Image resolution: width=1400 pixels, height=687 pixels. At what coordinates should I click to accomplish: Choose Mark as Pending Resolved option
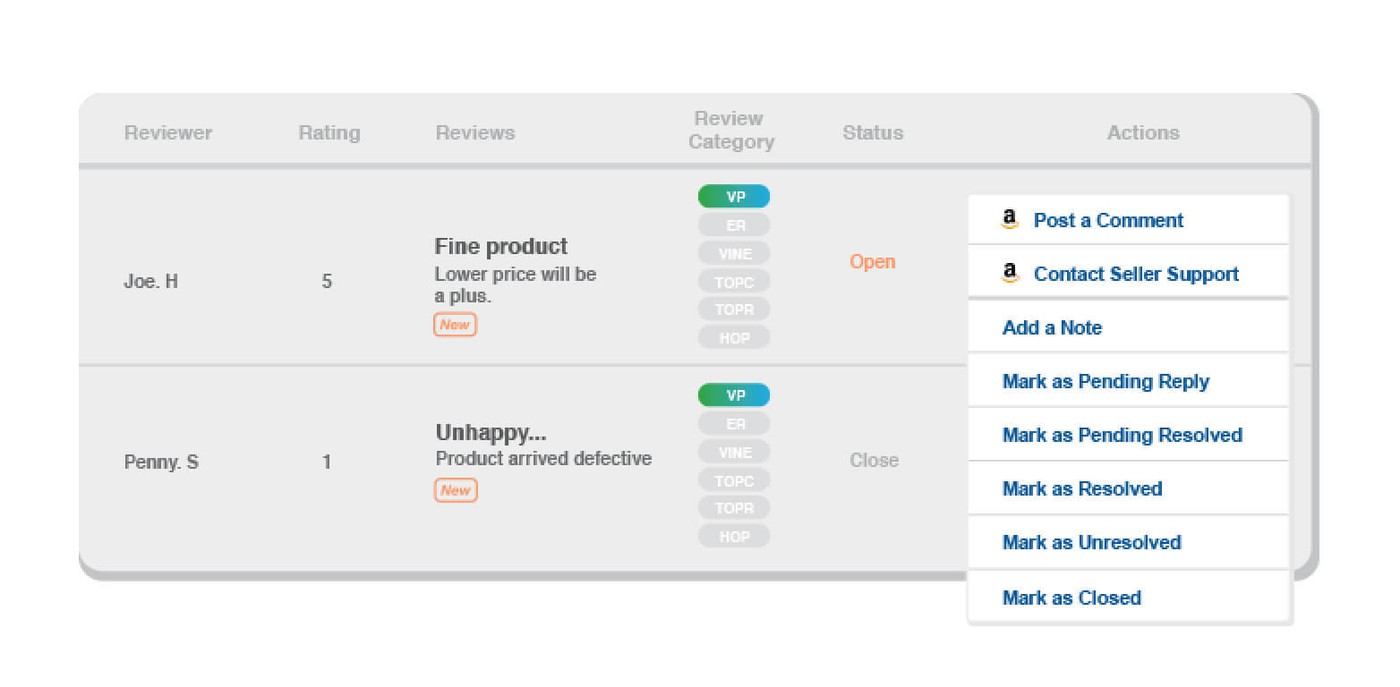tap(1122, 435)
